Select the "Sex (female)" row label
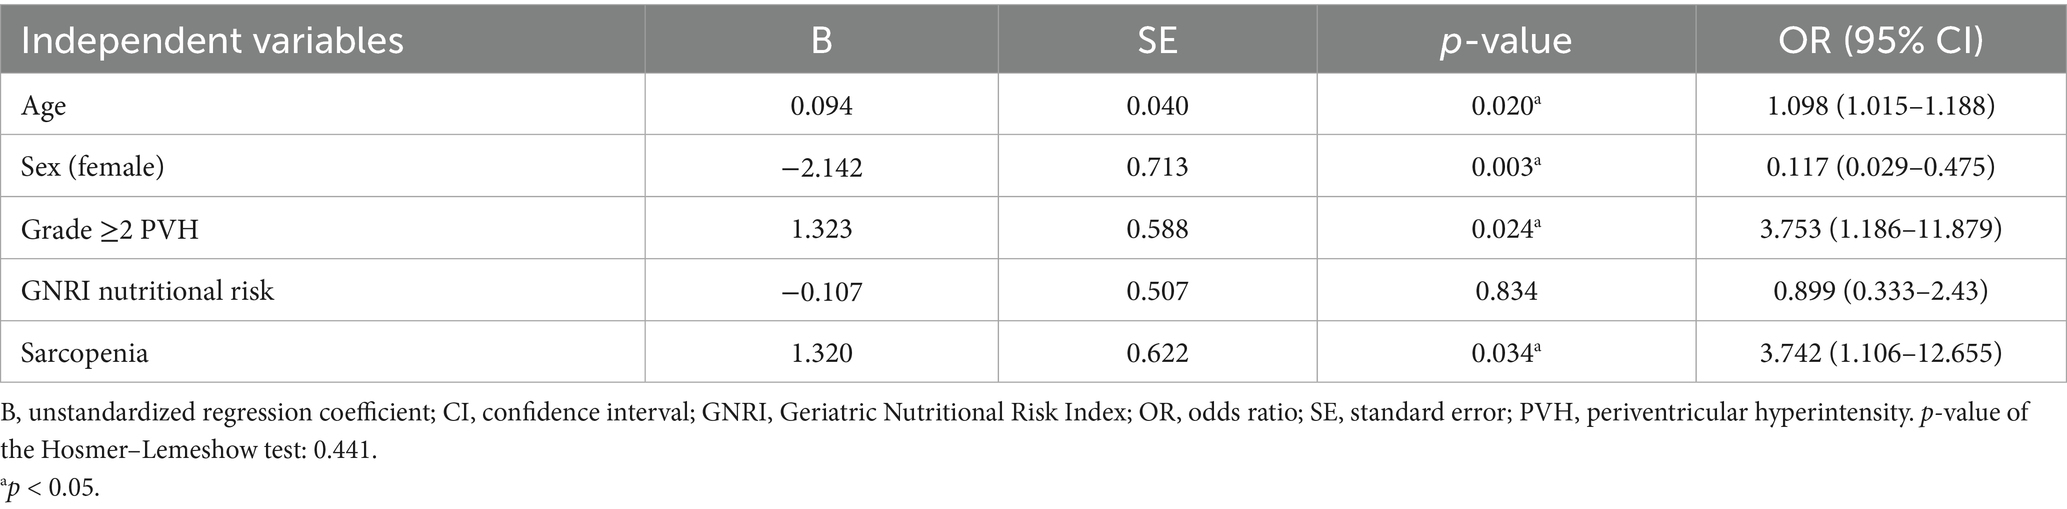Screen dimensions: 2067x509 coord(92,166)
